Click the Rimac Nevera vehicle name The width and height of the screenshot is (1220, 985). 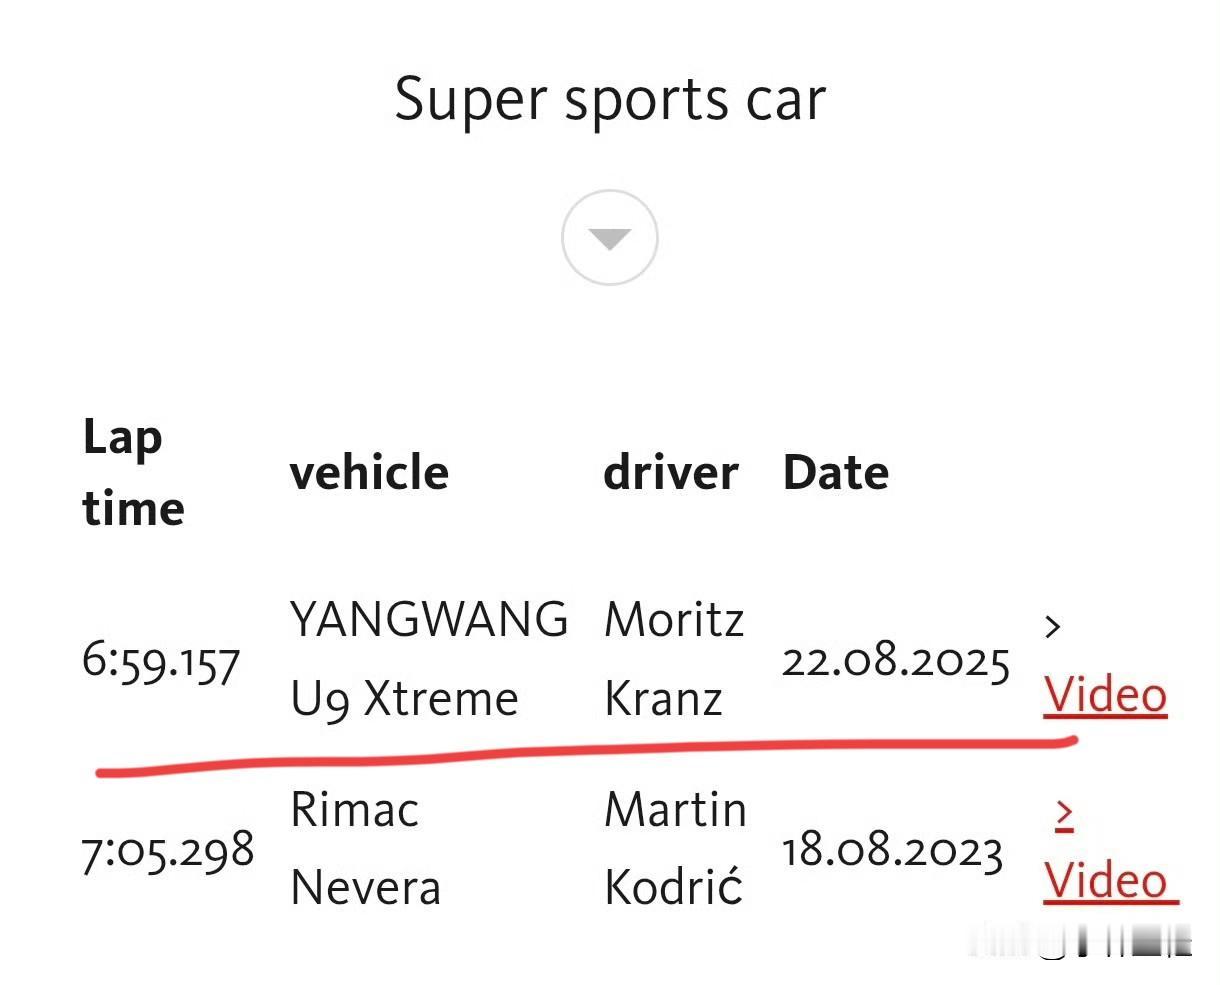(365, 848)
